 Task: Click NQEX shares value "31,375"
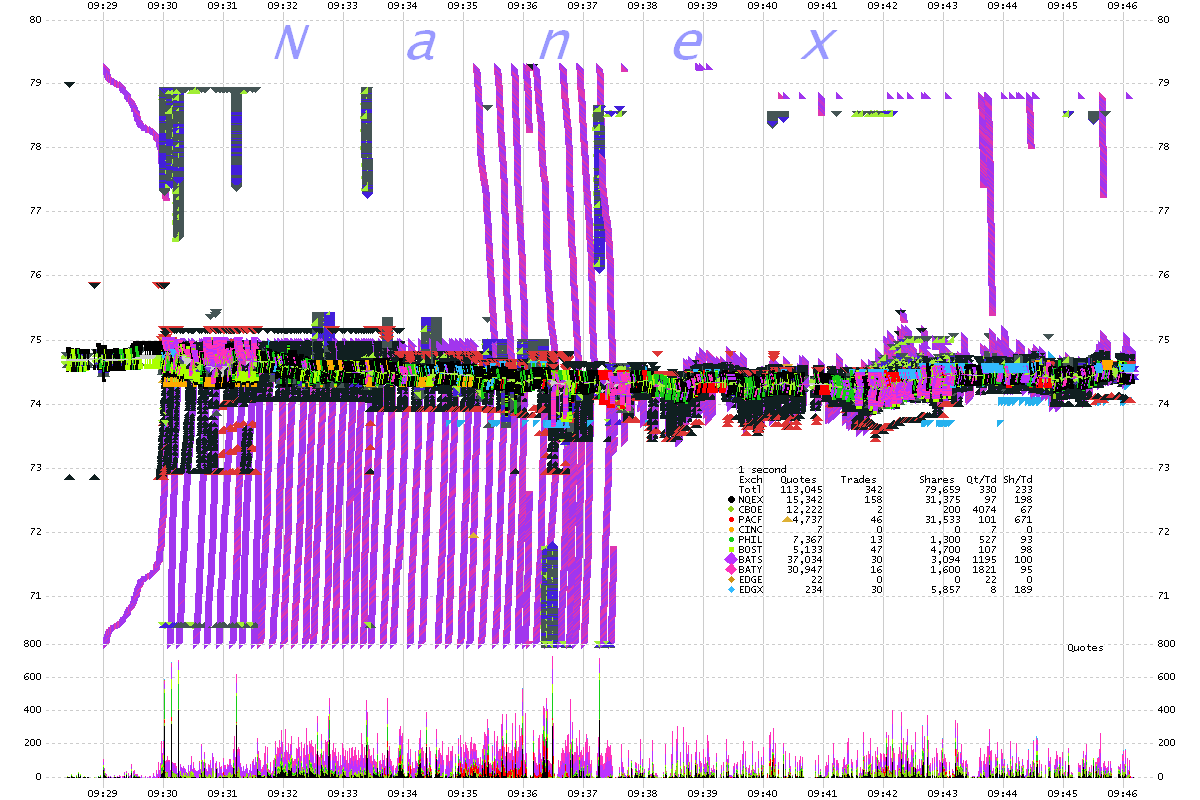pos(941,499)
